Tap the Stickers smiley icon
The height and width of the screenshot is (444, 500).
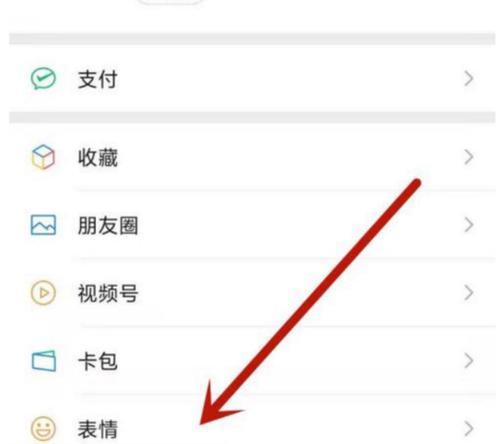pyautogui.click(x=43, y=428)
